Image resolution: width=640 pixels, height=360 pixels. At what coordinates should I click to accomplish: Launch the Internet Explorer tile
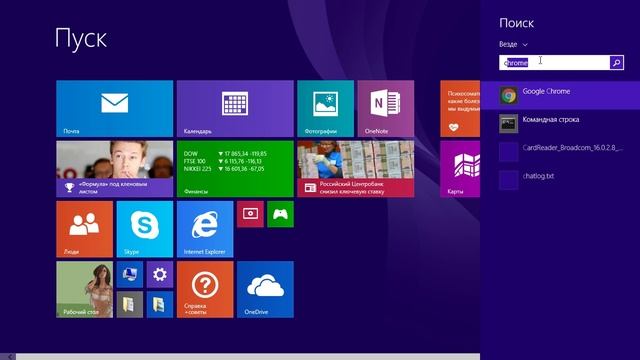click(x=205, y=229)
